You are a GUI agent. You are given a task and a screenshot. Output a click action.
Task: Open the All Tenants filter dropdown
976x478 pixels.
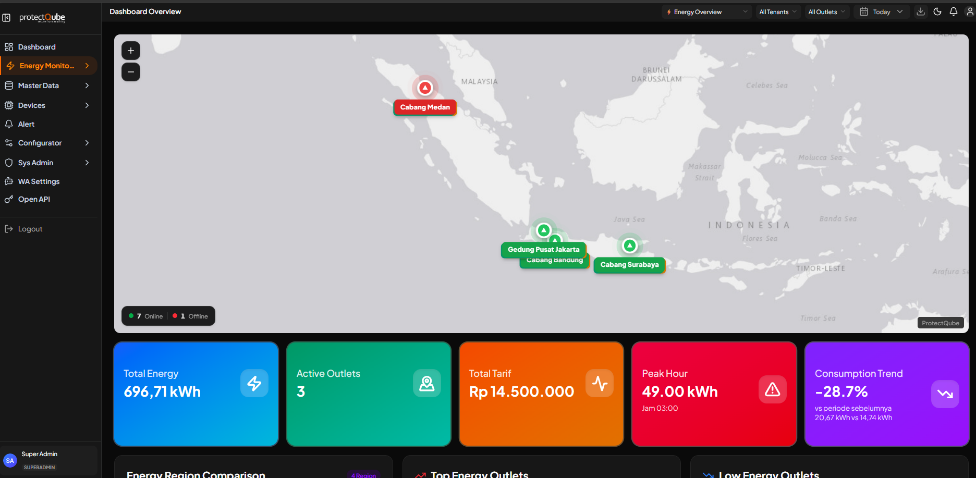778,11
